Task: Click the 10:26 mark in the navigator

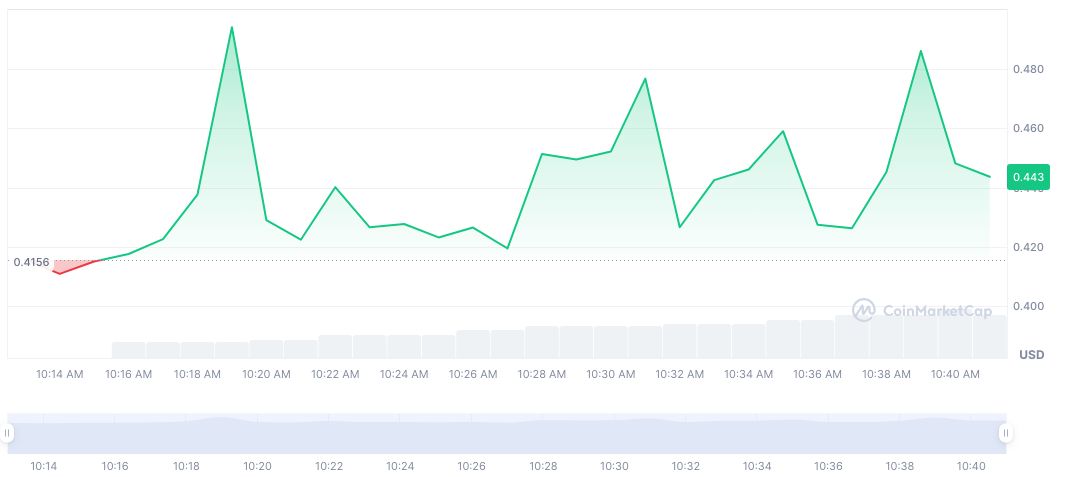Action: [x=472, y=466]
